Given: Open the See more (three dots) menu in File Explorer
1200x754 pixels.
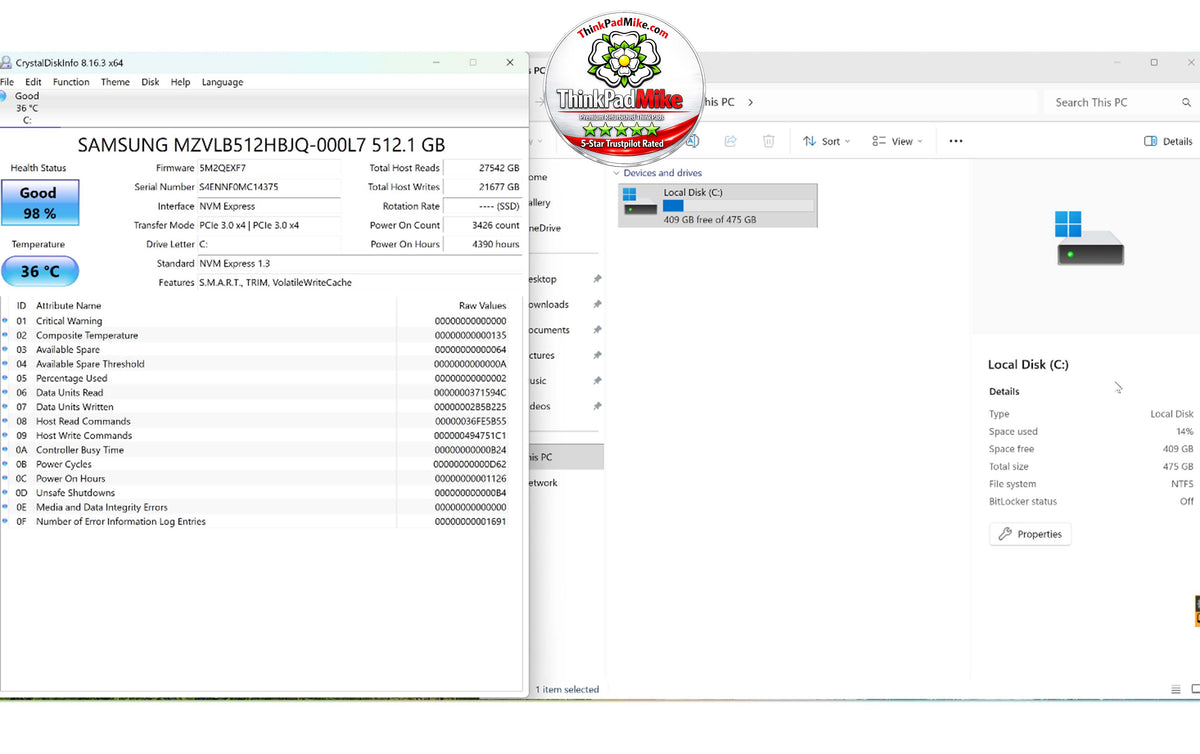Looking at the screenshot, I should click(x=956, y=141).
